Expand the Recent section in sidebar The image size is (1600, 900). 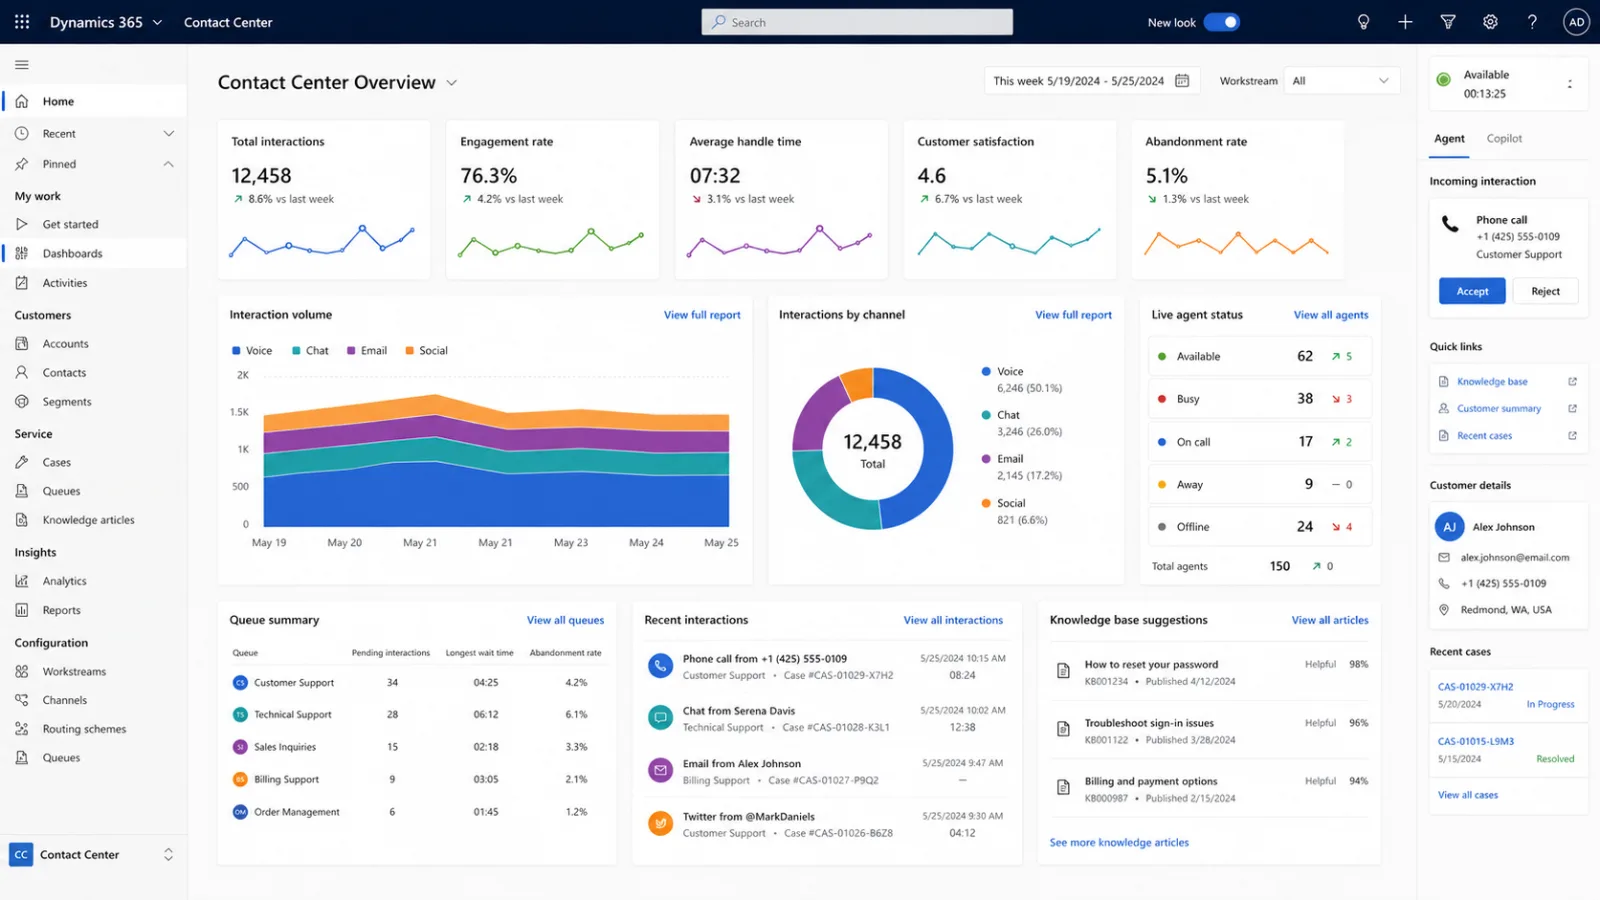169,134
